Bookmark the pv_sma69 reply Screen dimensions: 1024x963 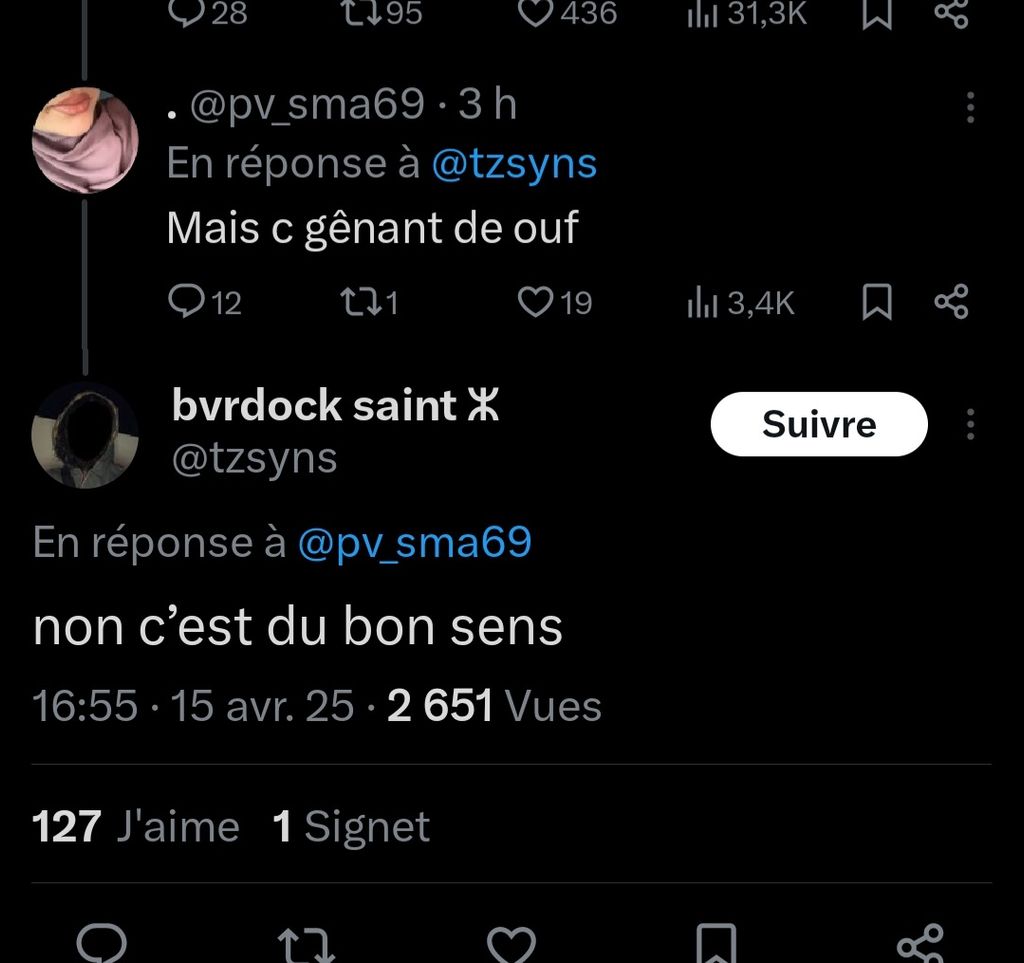(876, 302)
